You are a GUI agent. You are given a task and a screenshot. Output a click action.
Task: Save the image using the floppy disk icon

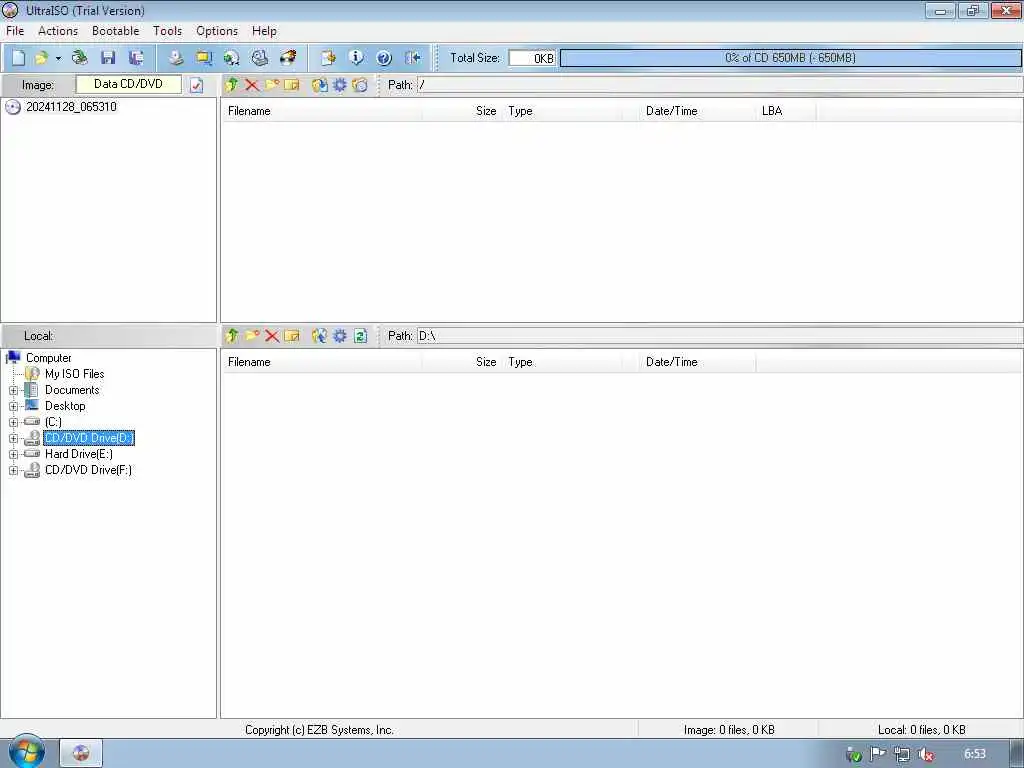pyautogui.click(x=108, y=58)
